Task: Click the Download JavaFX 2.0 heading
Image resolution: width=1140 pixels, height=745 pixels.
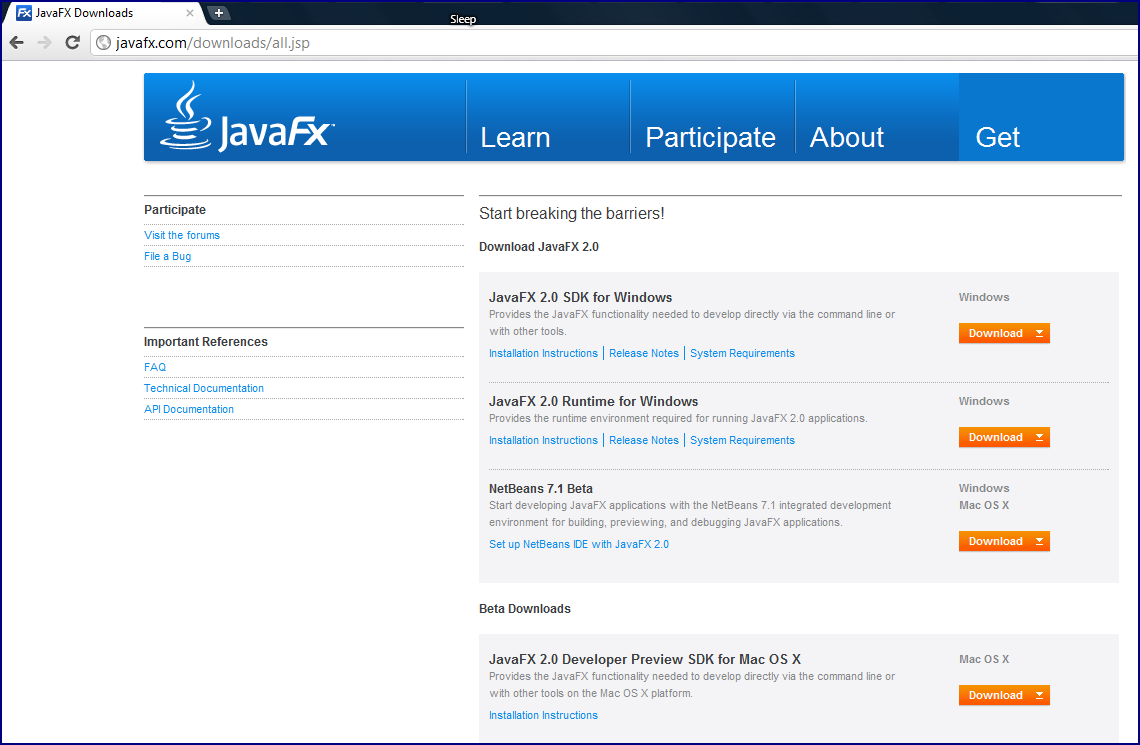Action: 539,247
